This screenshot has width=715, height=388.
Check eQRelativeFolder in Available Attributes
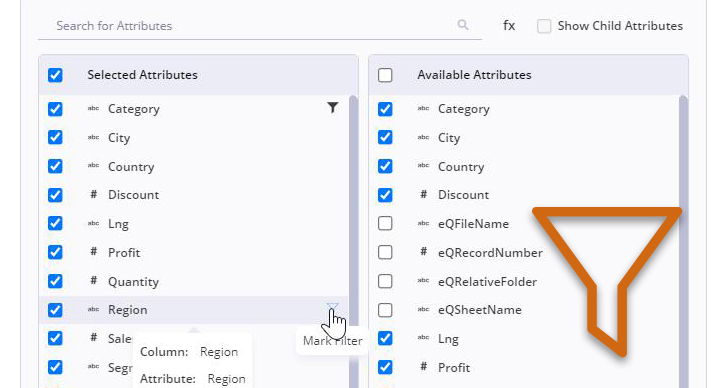click(385, 281)
